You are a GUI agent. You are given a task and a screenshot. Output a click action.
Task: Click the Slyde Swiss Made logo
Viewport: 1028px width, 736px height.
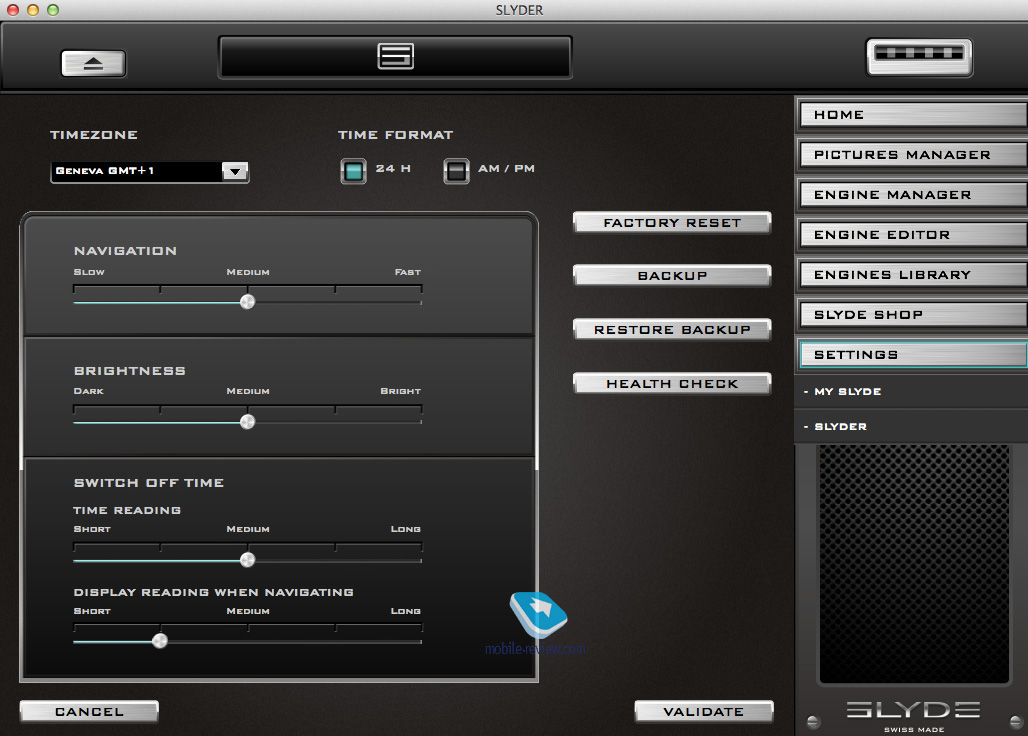click(913, 716)
